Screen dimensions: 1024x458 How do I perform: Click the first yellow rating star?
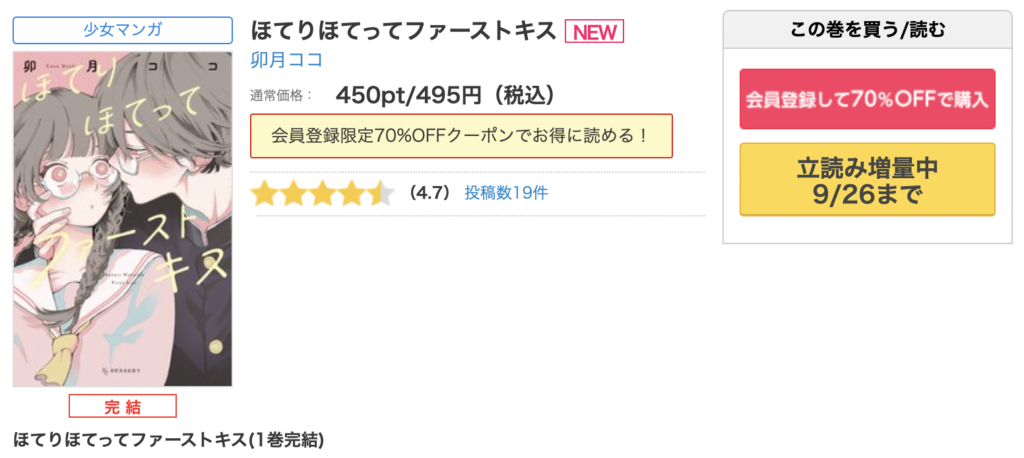click(264, 193)
